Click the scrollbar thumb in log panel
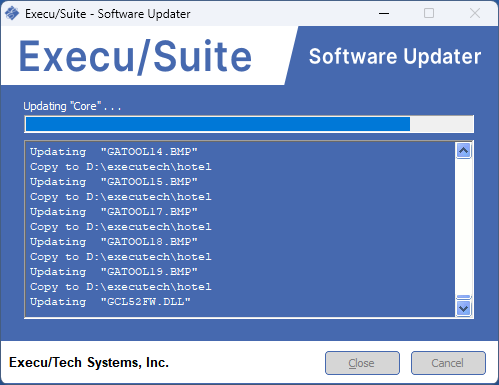This screenshot has height=385, width=499. point(463,297)
